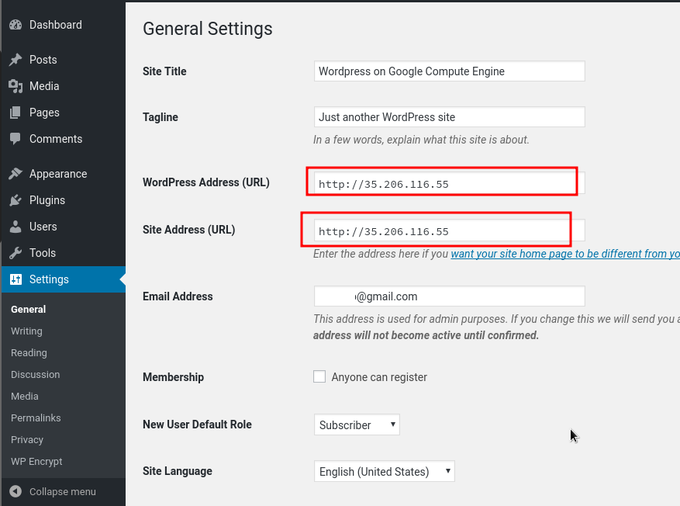
Task: Open Users menu label
Action: [43, 226]
